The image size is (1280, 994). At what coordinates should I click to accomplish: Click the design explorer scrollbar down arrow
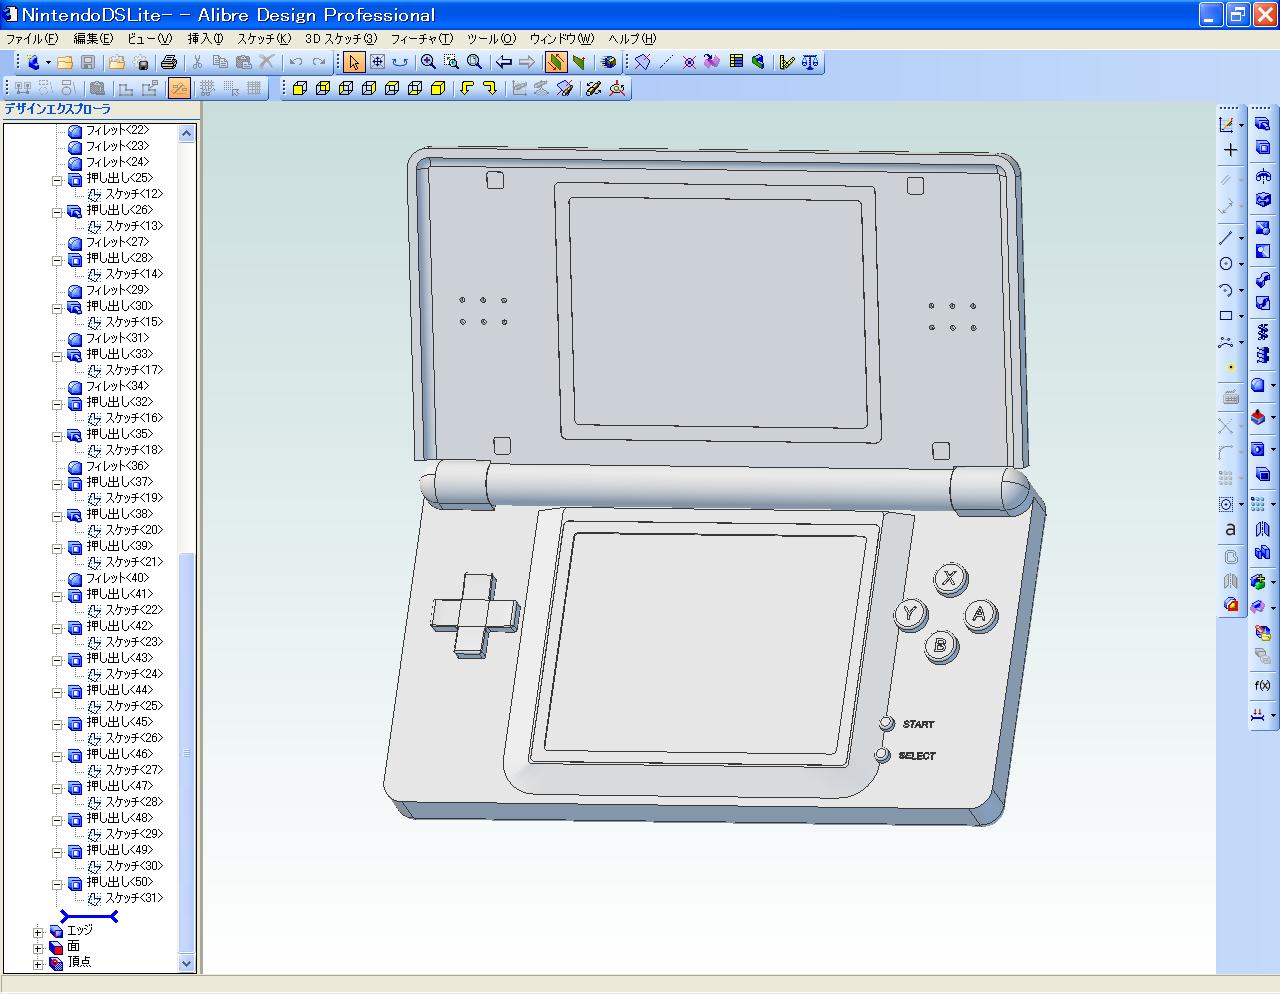[x=186, y=964]
